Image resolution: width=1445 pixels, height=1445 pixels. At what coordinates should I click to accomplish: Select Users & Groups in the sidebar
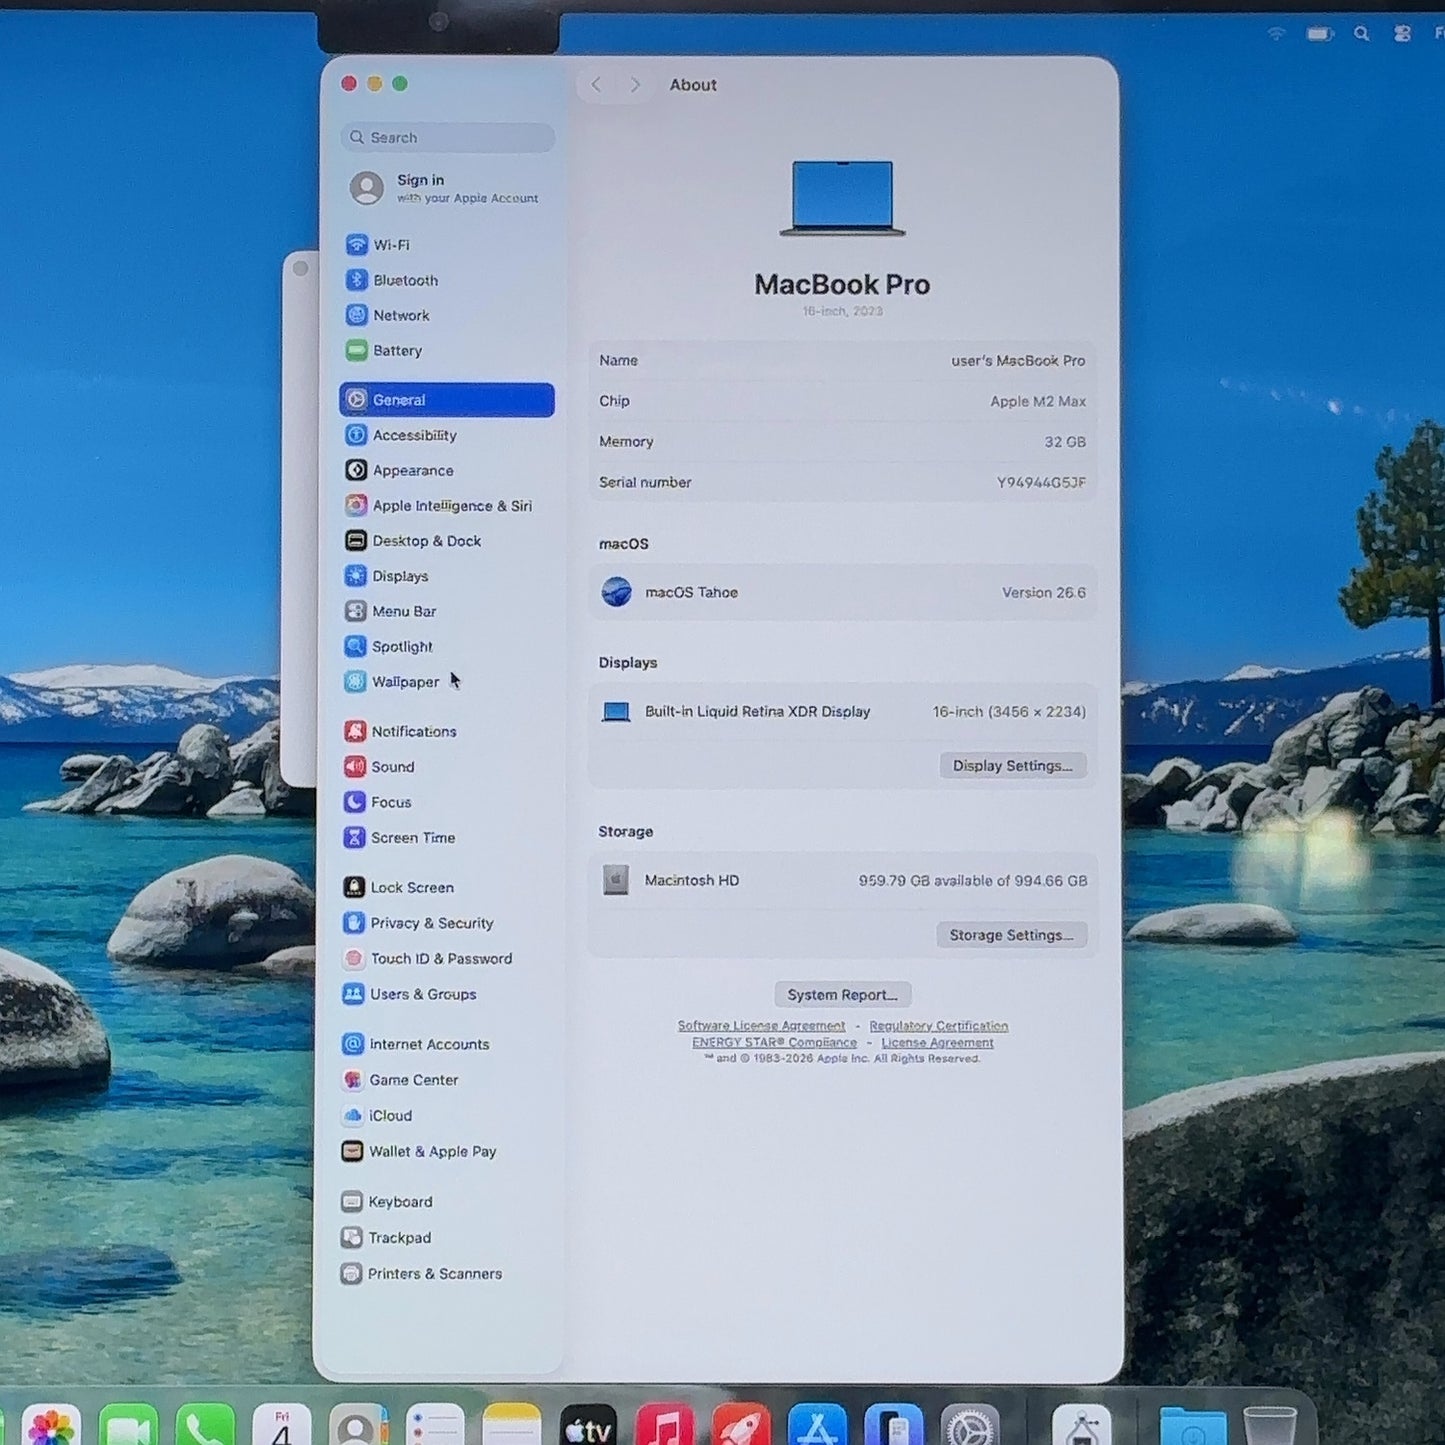point(446,994)
